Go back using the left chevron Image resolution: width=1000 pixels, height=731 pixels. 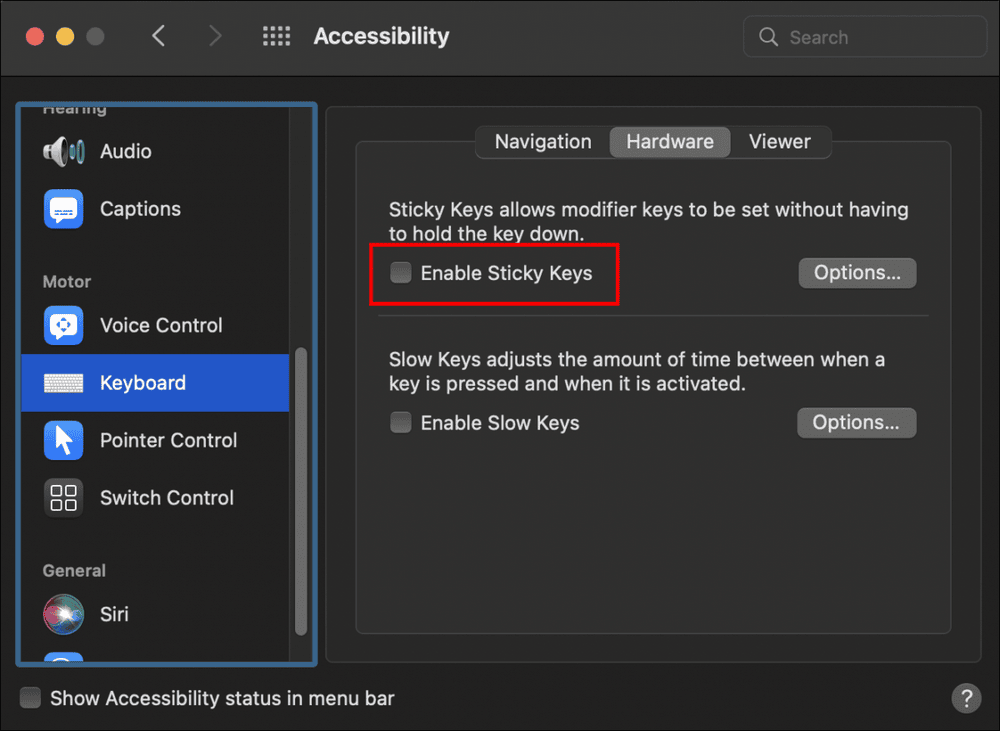tap(158, 37)
